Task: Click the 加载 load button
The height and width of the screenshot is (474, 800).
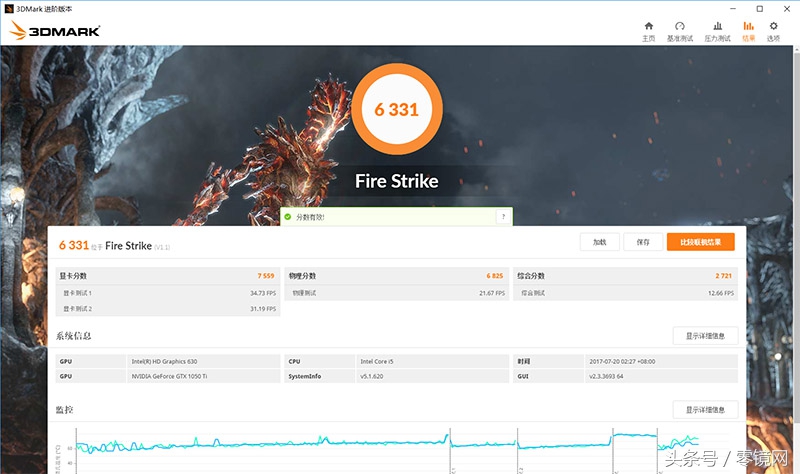Action: [599, 242]
